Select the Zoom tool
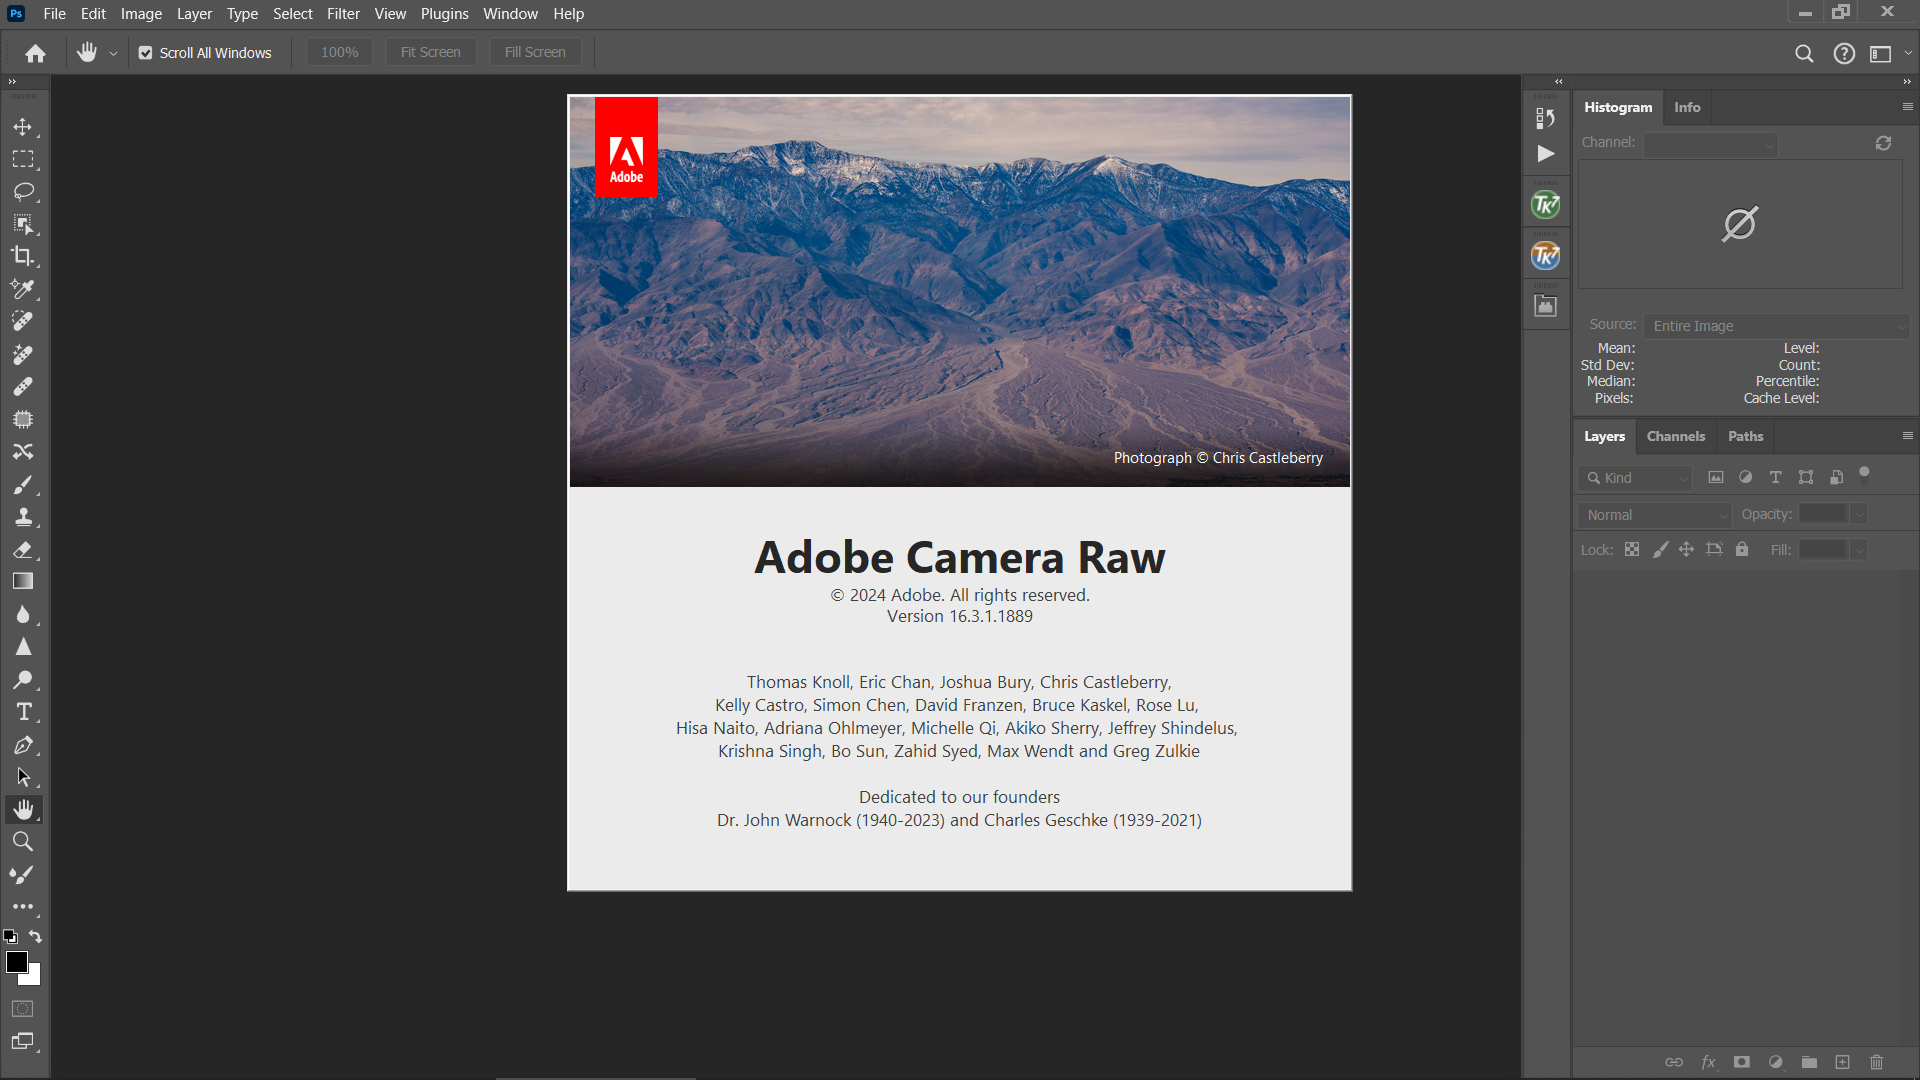Viewport: 1920px width, 1080px height. tap(23, 841)
